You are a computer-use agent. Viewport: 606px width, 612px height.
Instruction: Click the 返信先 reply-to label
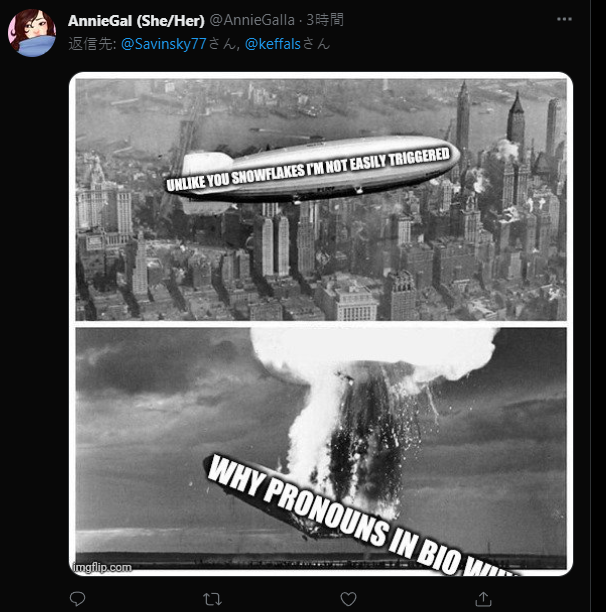[92, 44]
